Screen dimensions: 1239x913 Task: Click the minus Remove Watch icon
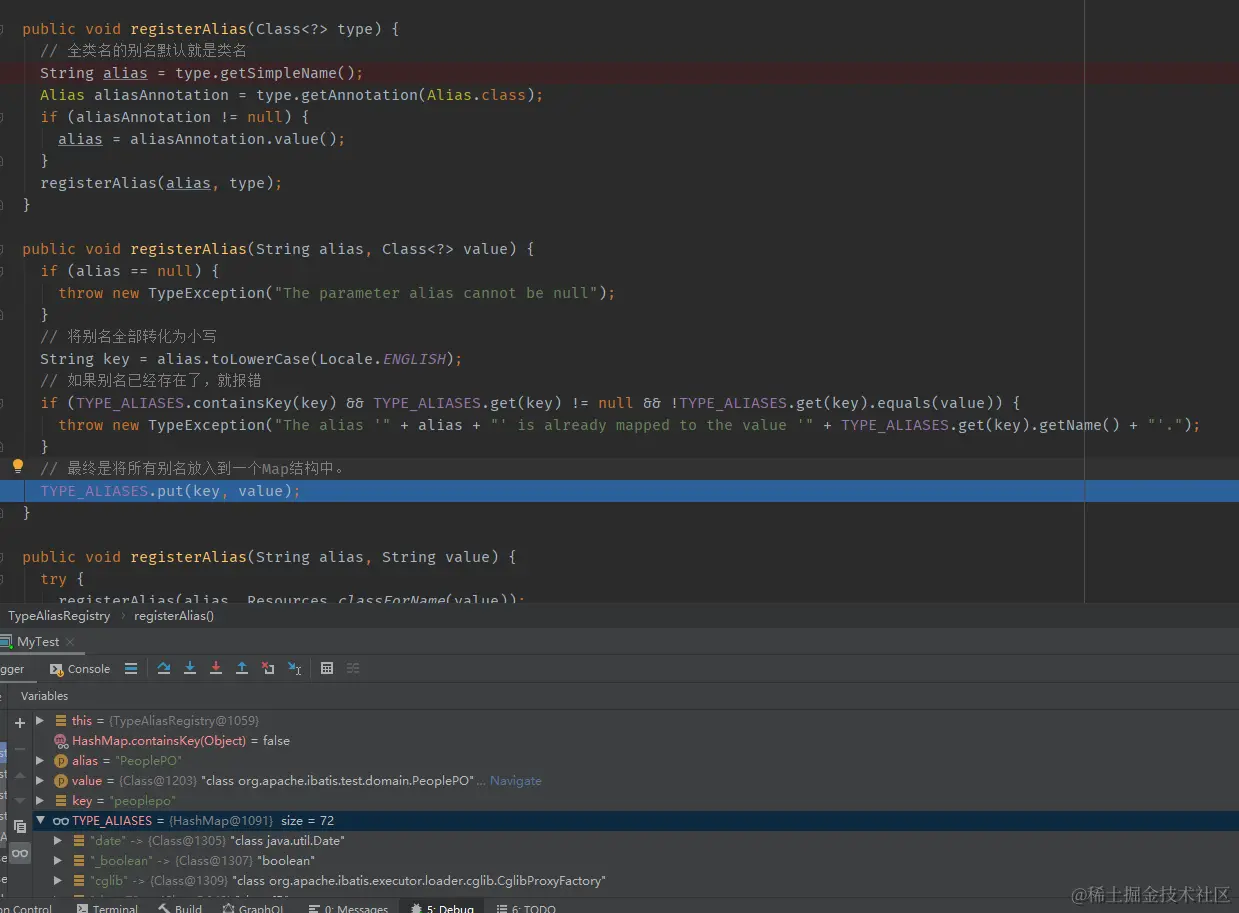pos(20,749)
